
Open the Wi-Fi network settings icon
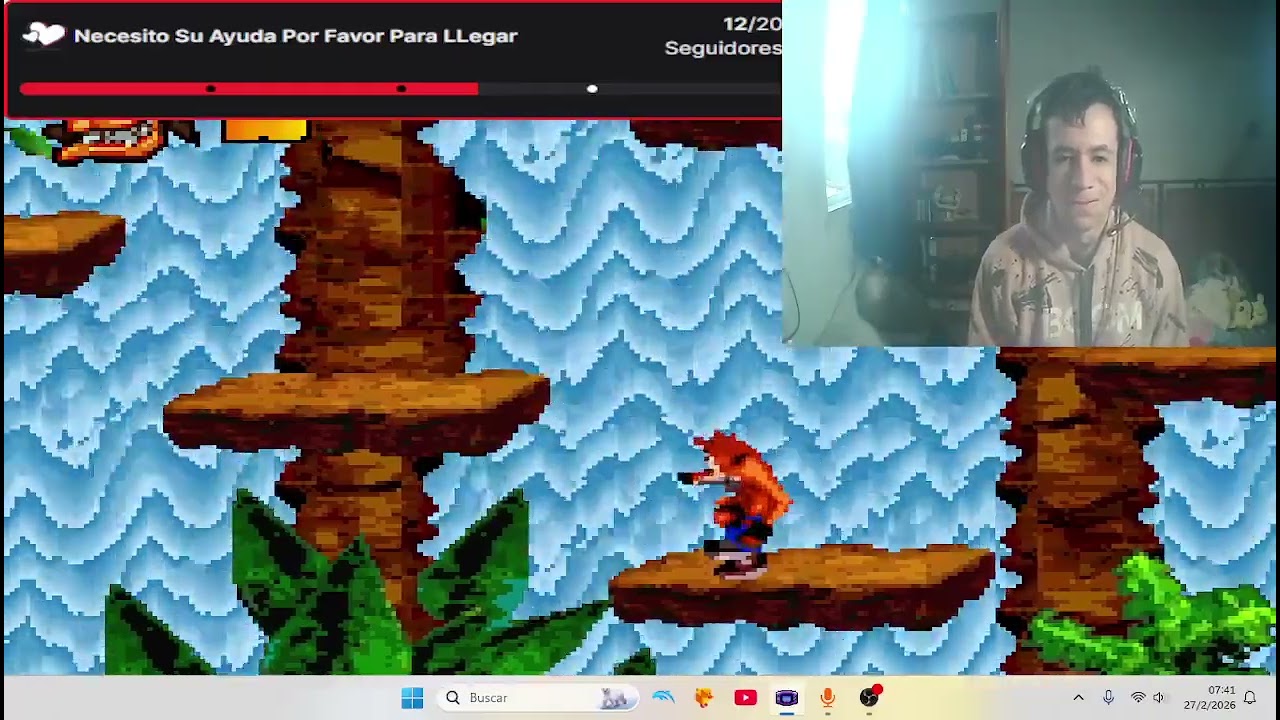(1137, 698)
